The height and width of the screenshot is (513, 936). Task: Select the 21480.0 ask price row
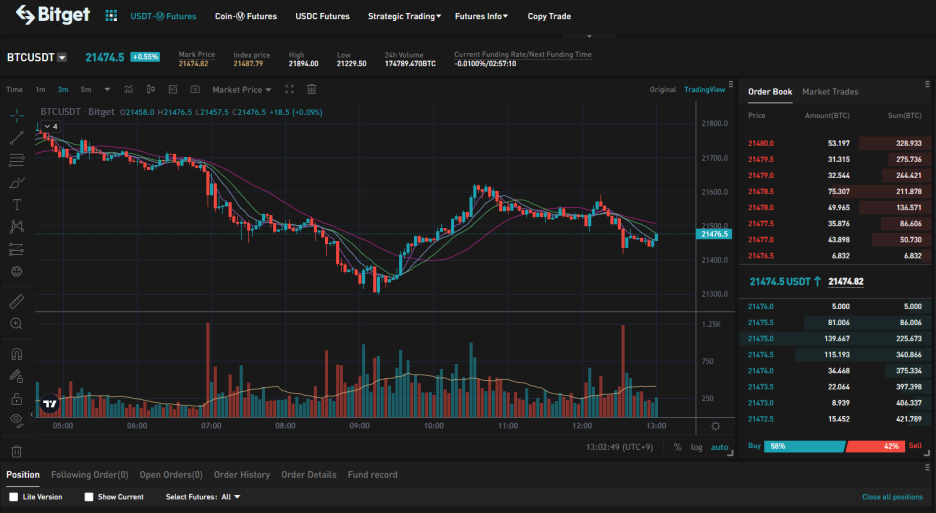tap(835, 143)
